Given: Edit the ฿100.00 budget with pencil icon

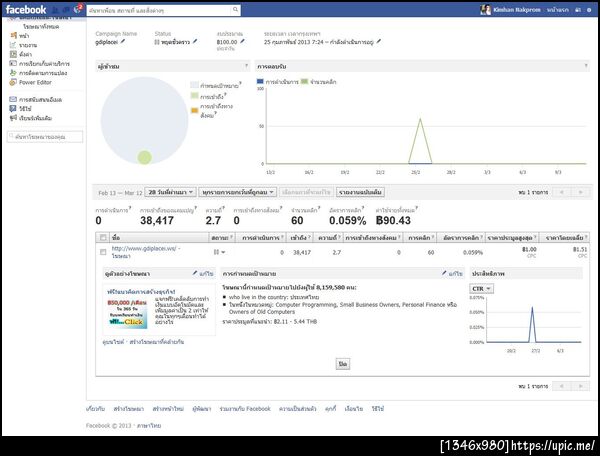Looking at the screenshot, I should click(242, 41).
